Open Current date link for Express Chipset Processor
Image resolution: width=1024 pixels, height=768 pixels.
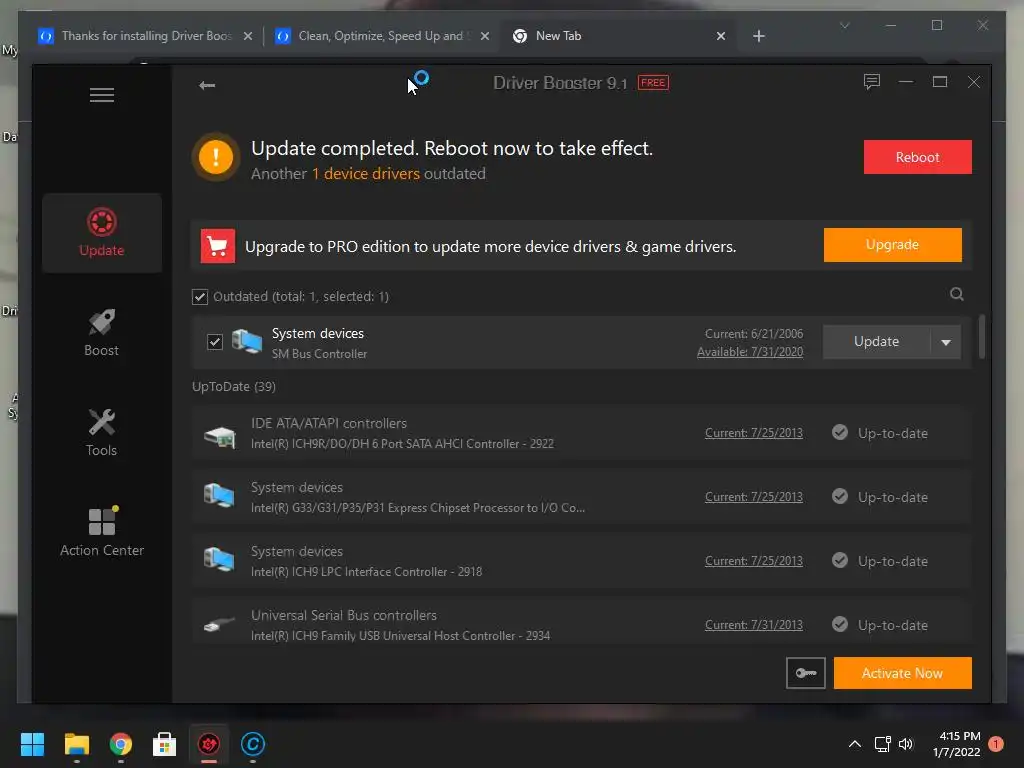754,497
